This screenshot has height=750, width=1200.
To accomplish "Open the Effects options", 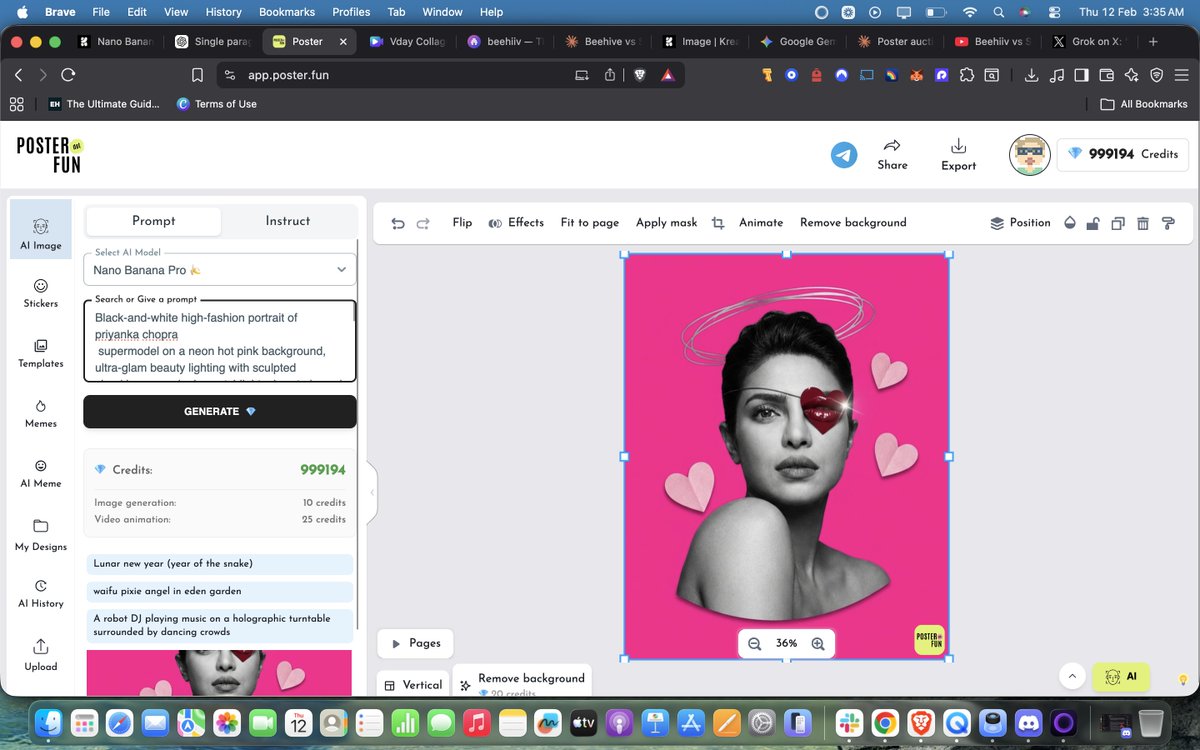I will tap(516, 223).
